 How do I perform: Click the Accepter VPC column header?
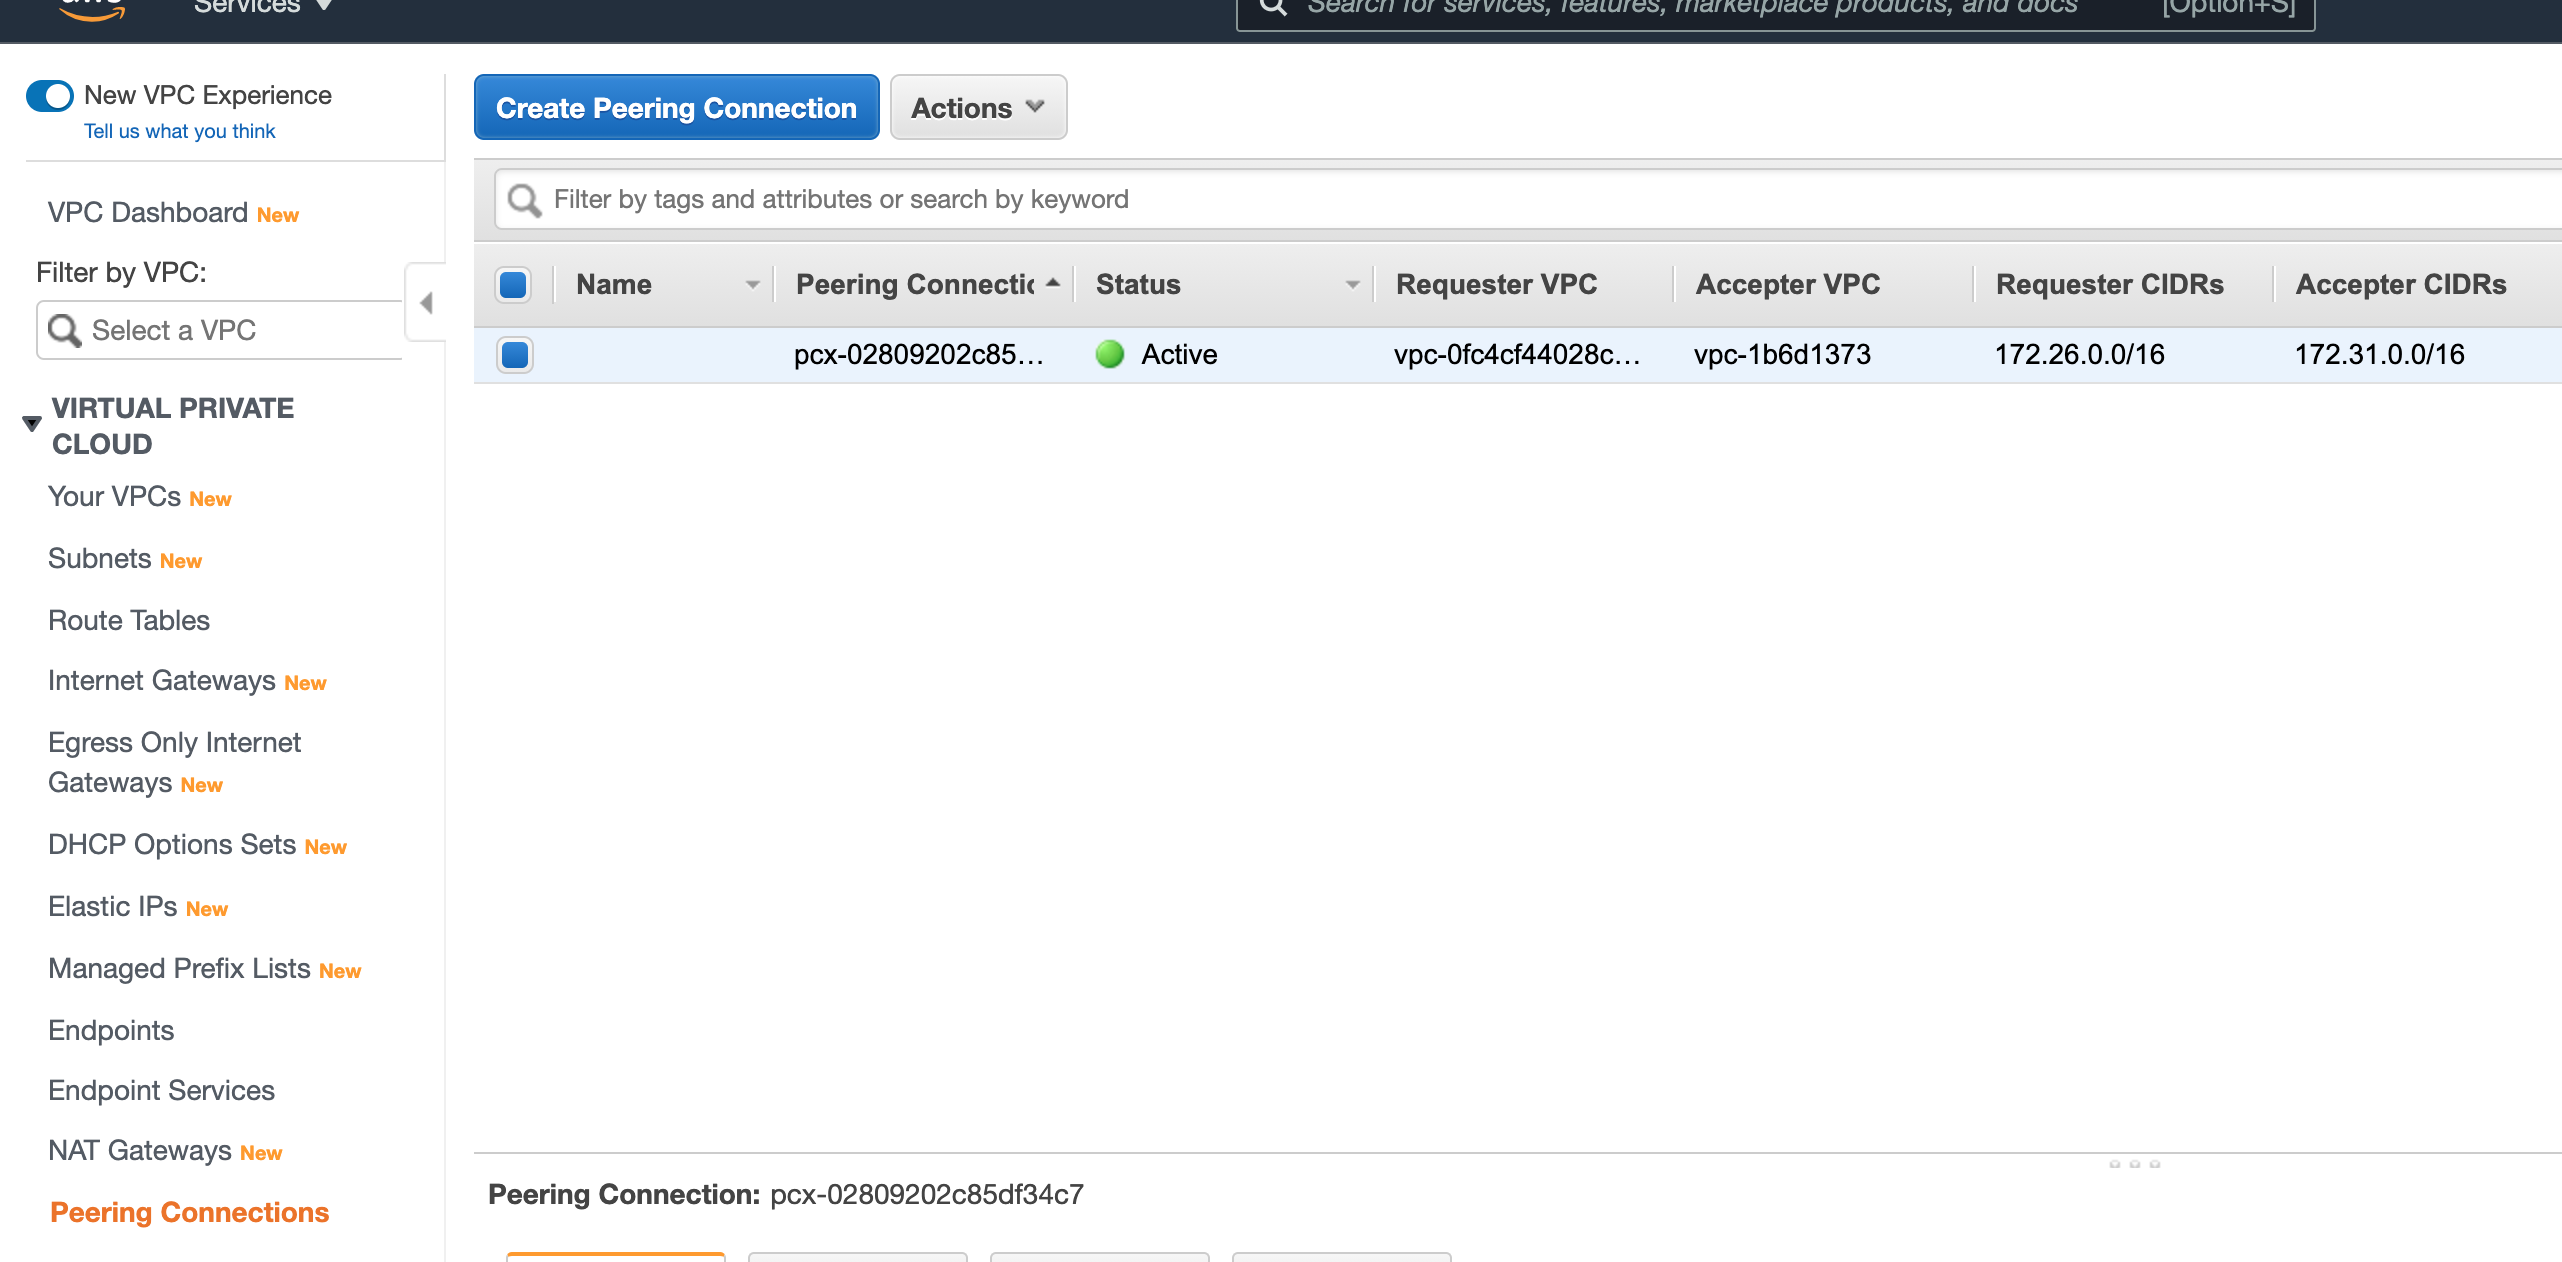tap(1787, 284)
